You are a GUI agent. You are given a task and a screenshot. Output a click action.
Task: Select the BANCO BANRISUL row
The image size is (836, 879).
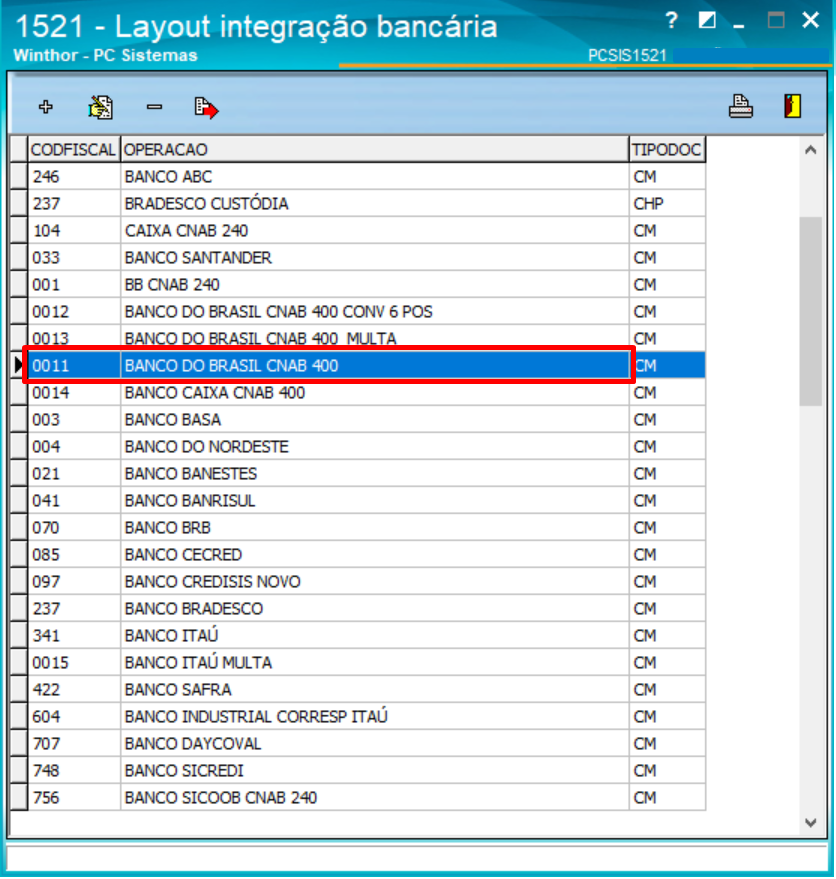367,500
